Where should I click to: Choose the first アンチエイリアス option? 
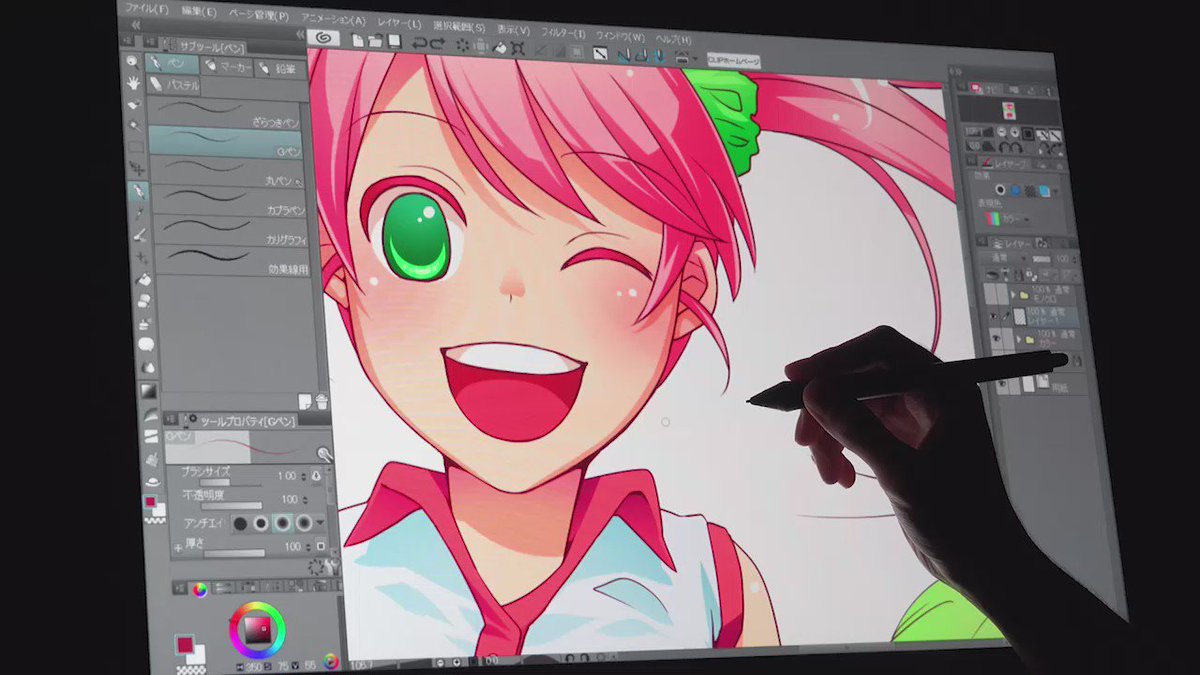[241, 523]
